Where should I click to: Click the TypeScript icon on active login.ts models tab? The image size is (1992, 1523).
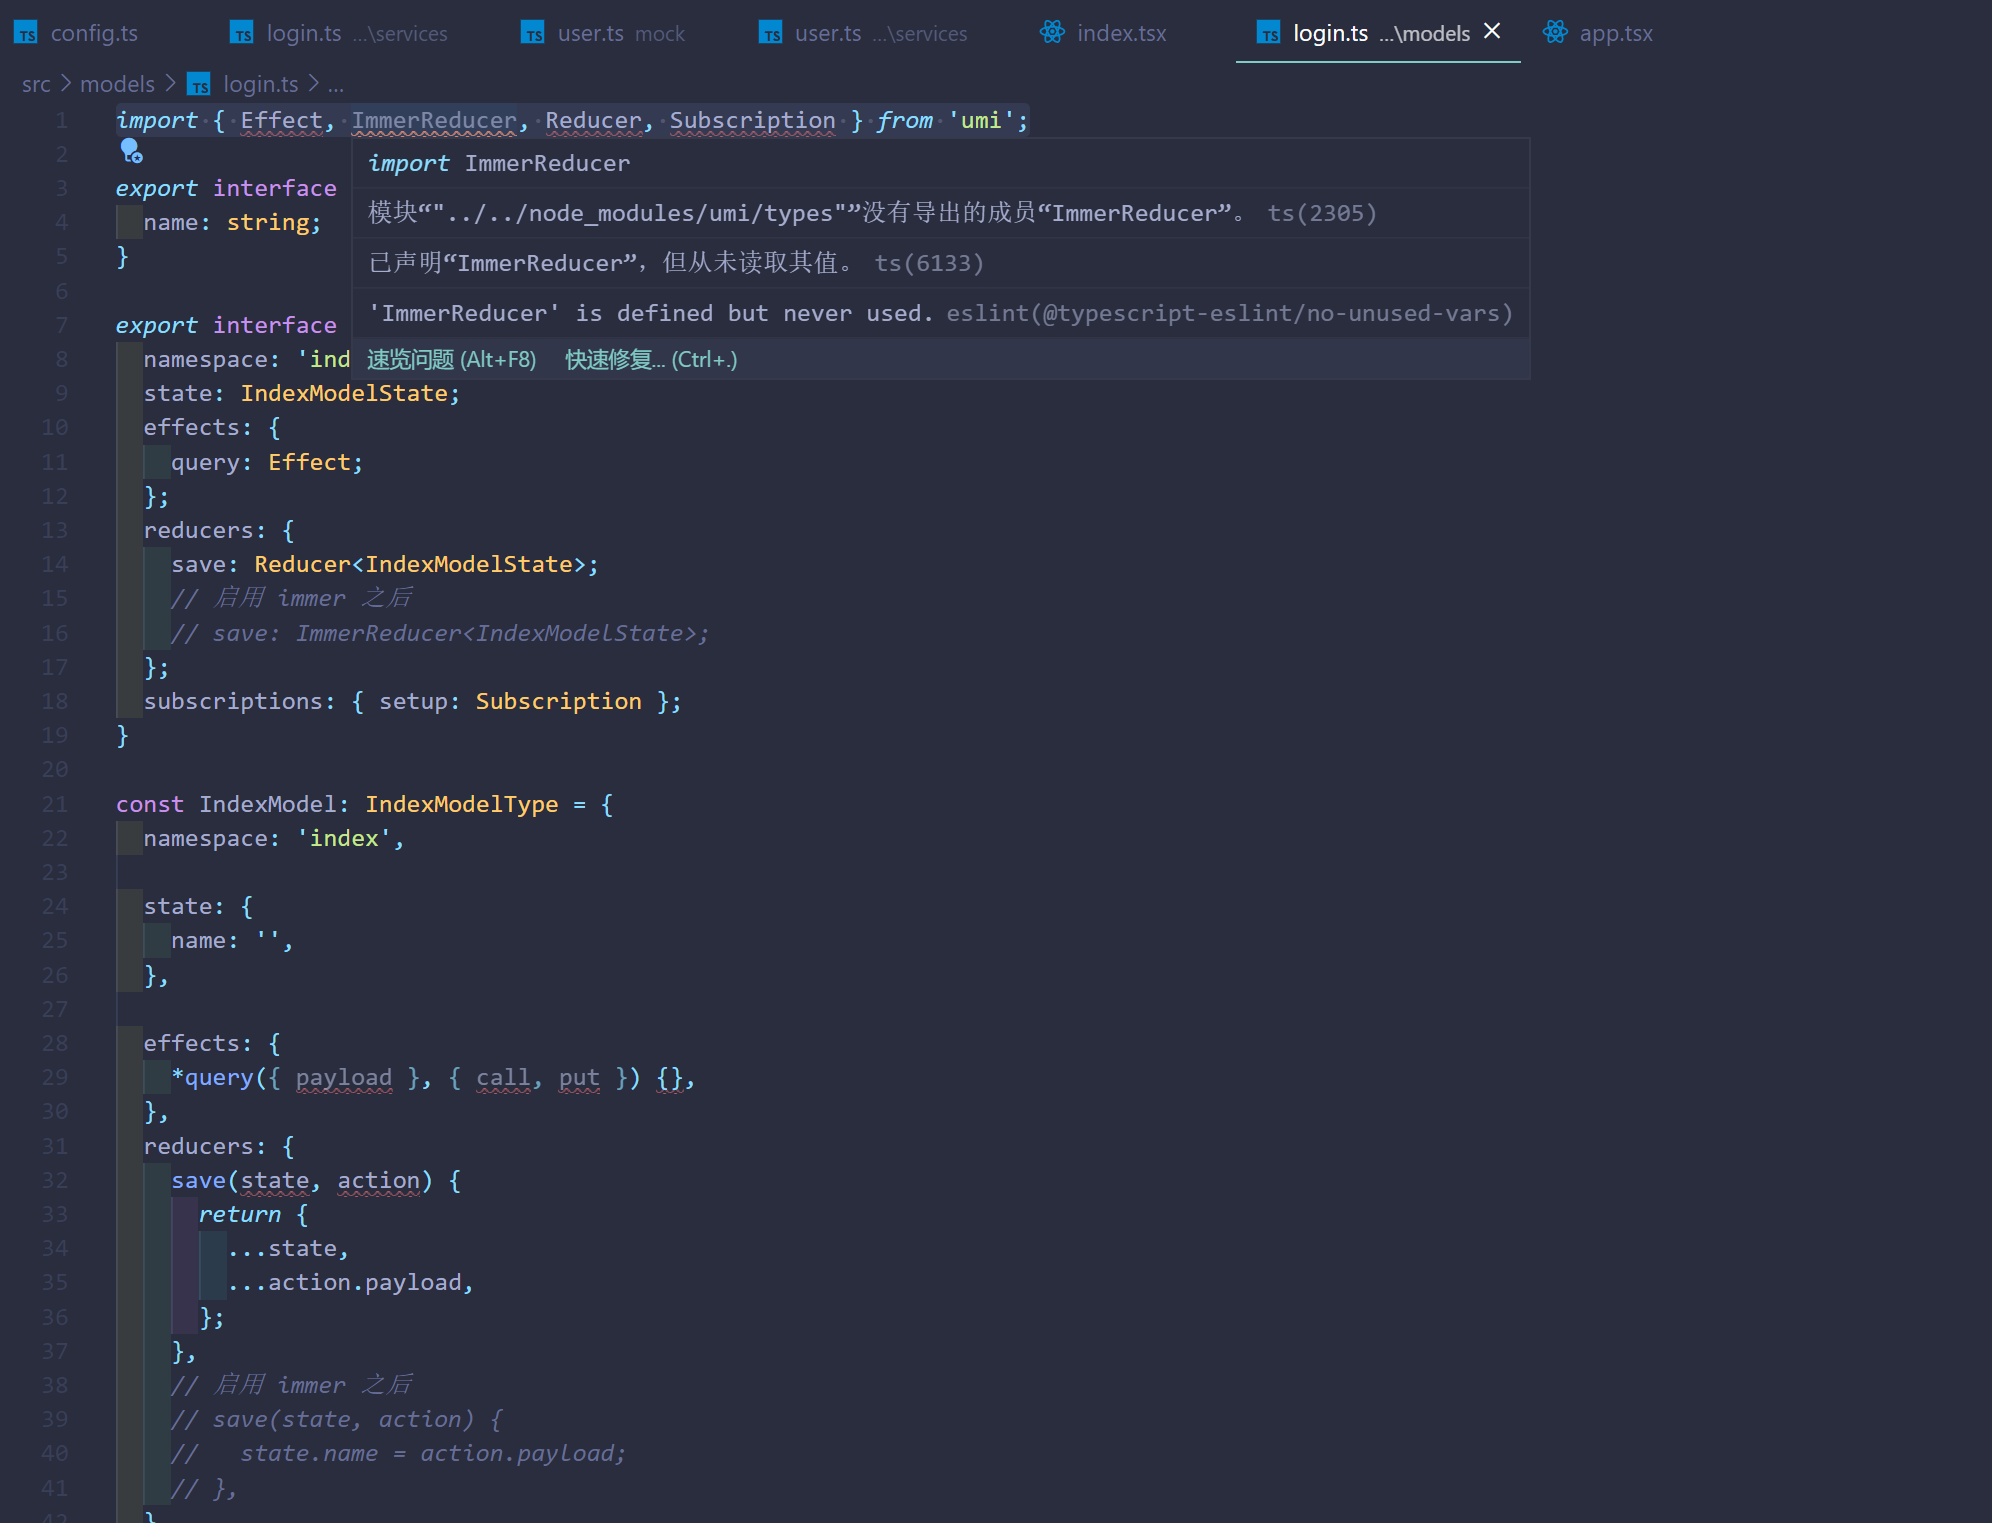coord(1269,33)
